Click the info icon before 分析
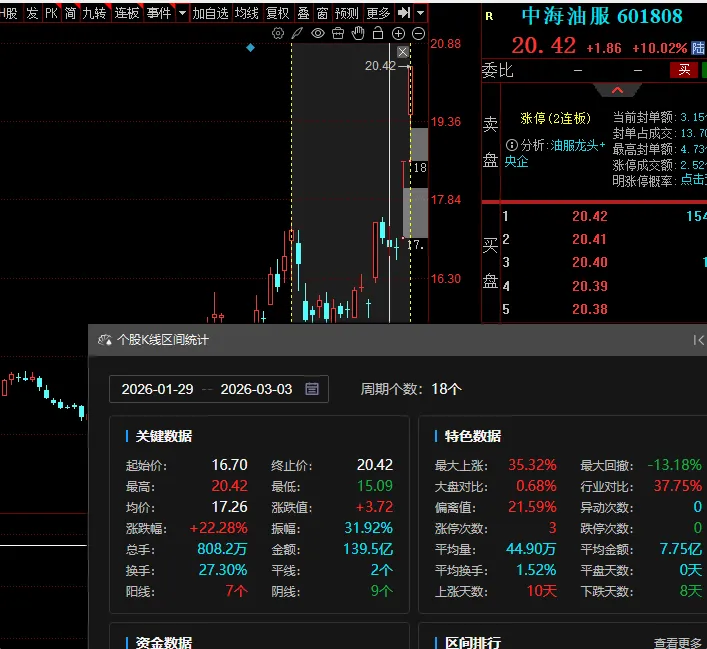This screenshot has width=707, height=649. (511, 145)
